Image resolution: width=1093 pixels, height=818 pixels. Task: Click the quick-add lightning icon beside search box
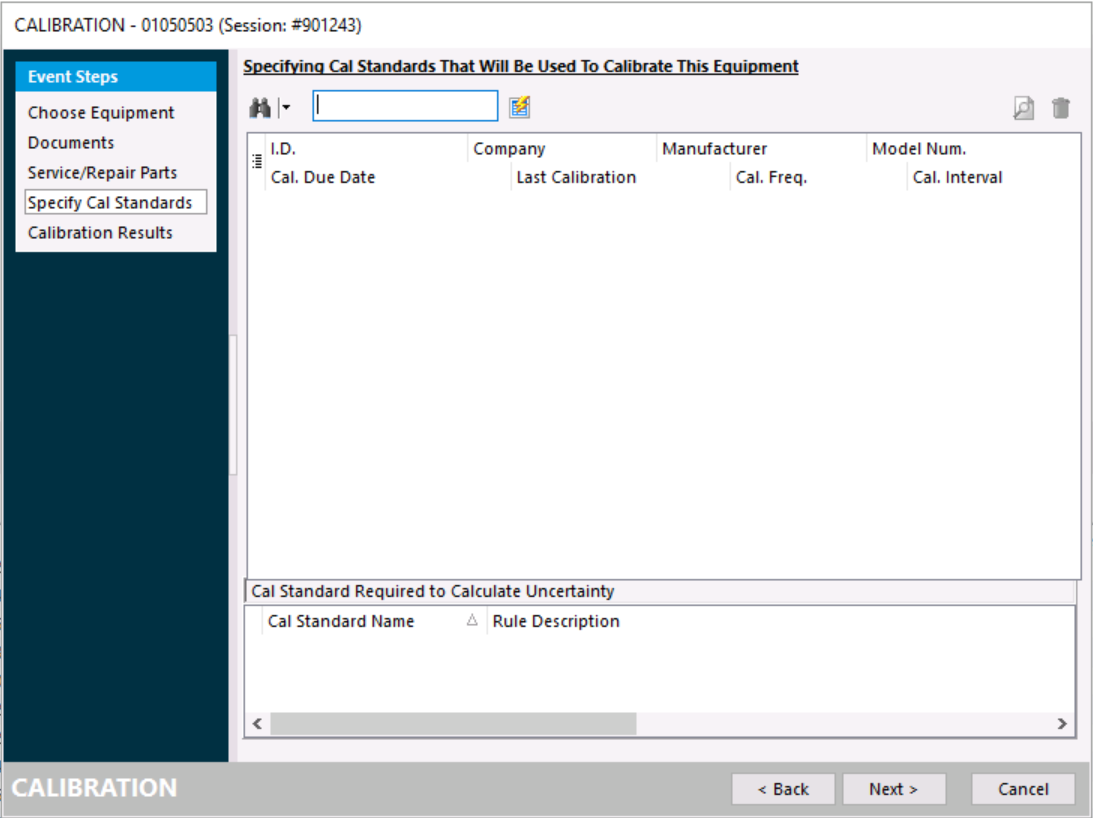pyautogui.click(x=519, y=107)
